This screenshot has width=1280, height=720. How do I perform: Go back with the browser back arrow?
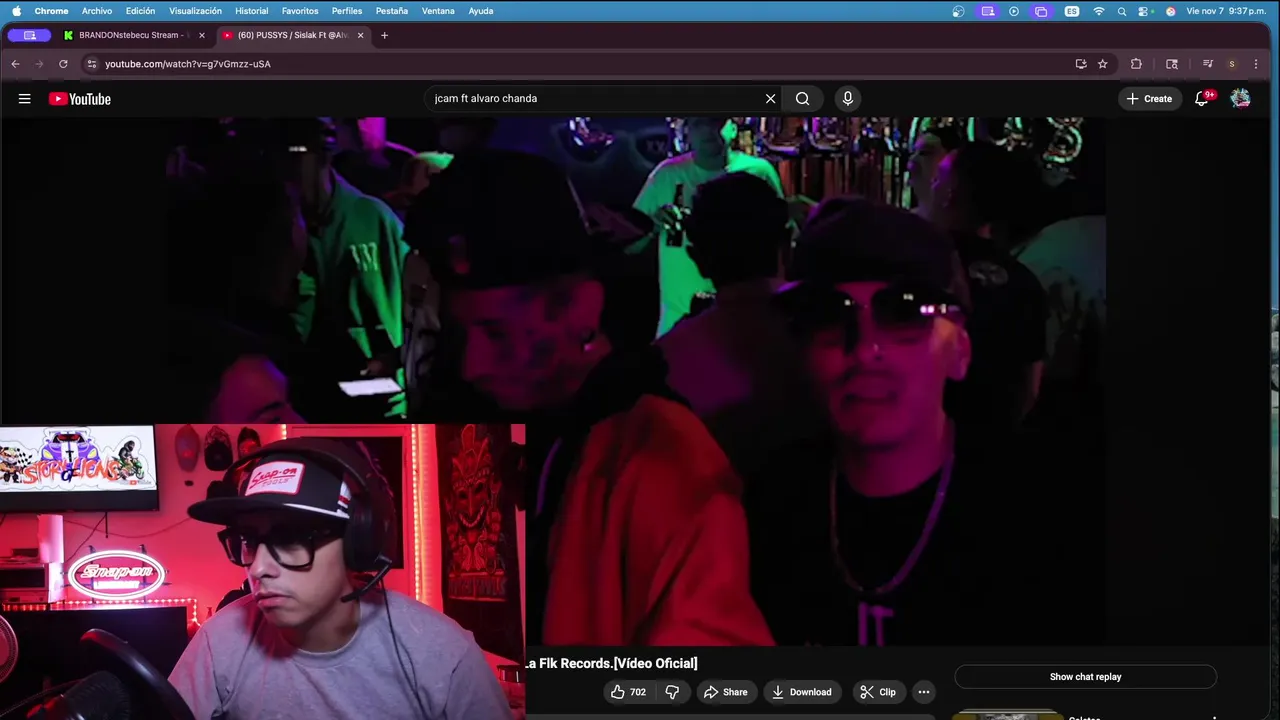pyautogui.click(x=15, y=64)
